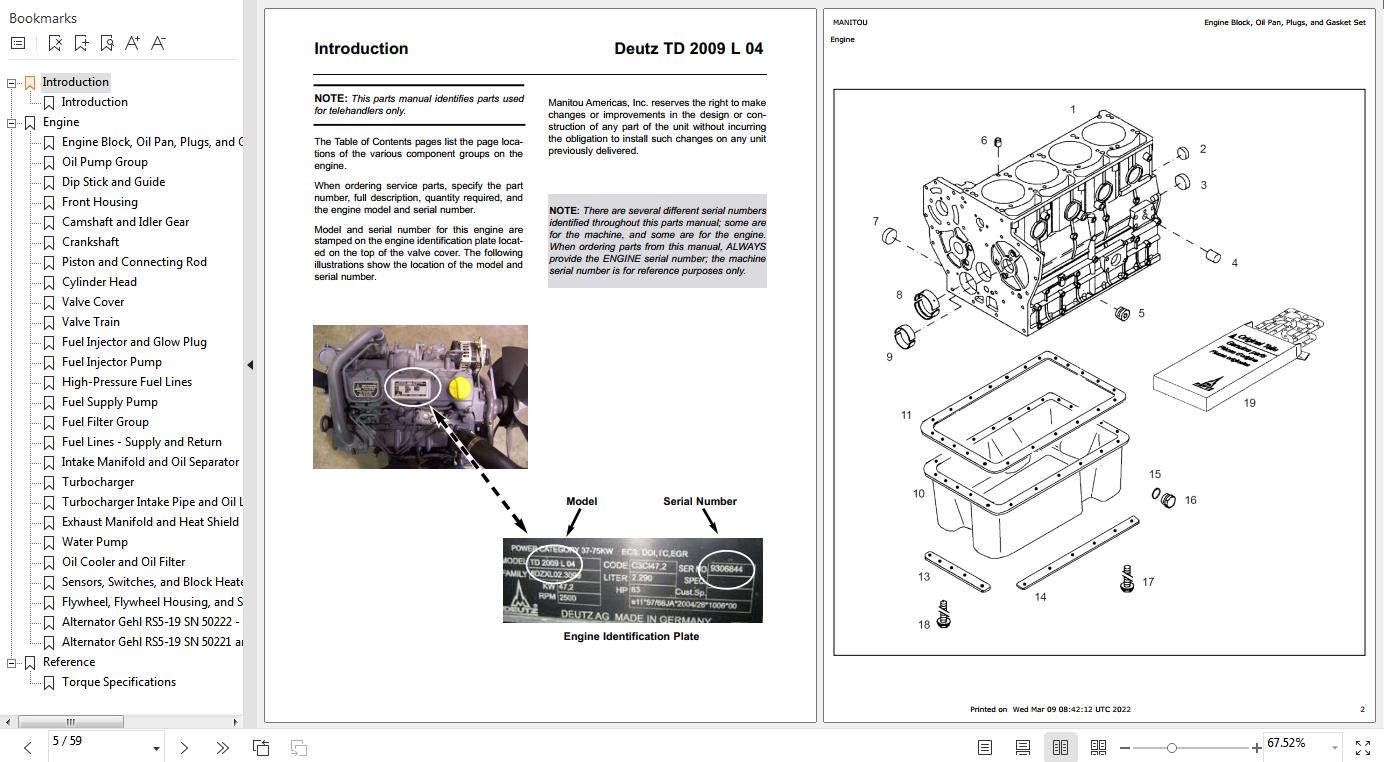Open the page number dropdown arrow
This screenshot has height=762, width=1384.
(156, 748)
